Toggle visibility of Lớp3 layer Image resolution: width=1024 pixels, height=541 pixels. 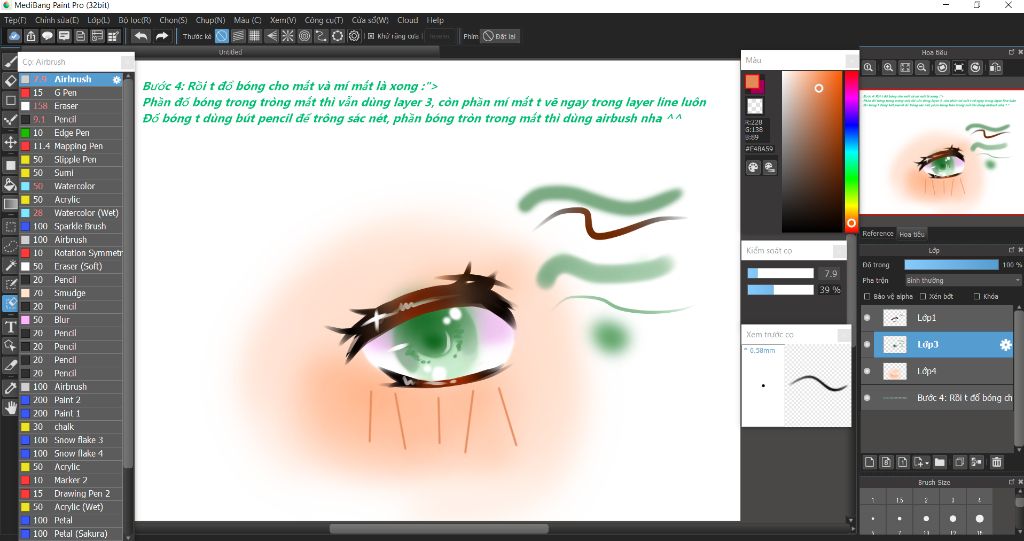867,344
